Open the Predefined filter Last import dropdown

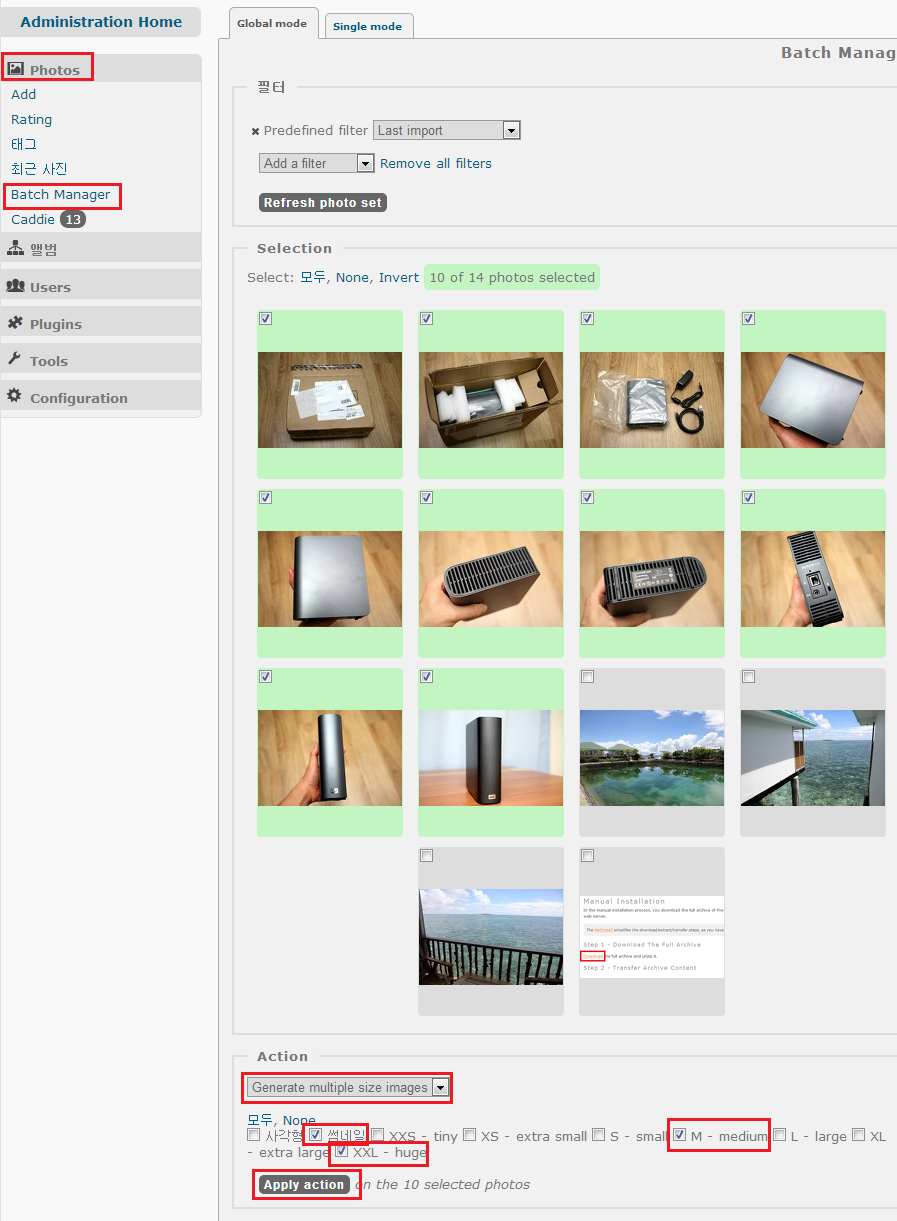coord(446,130)
